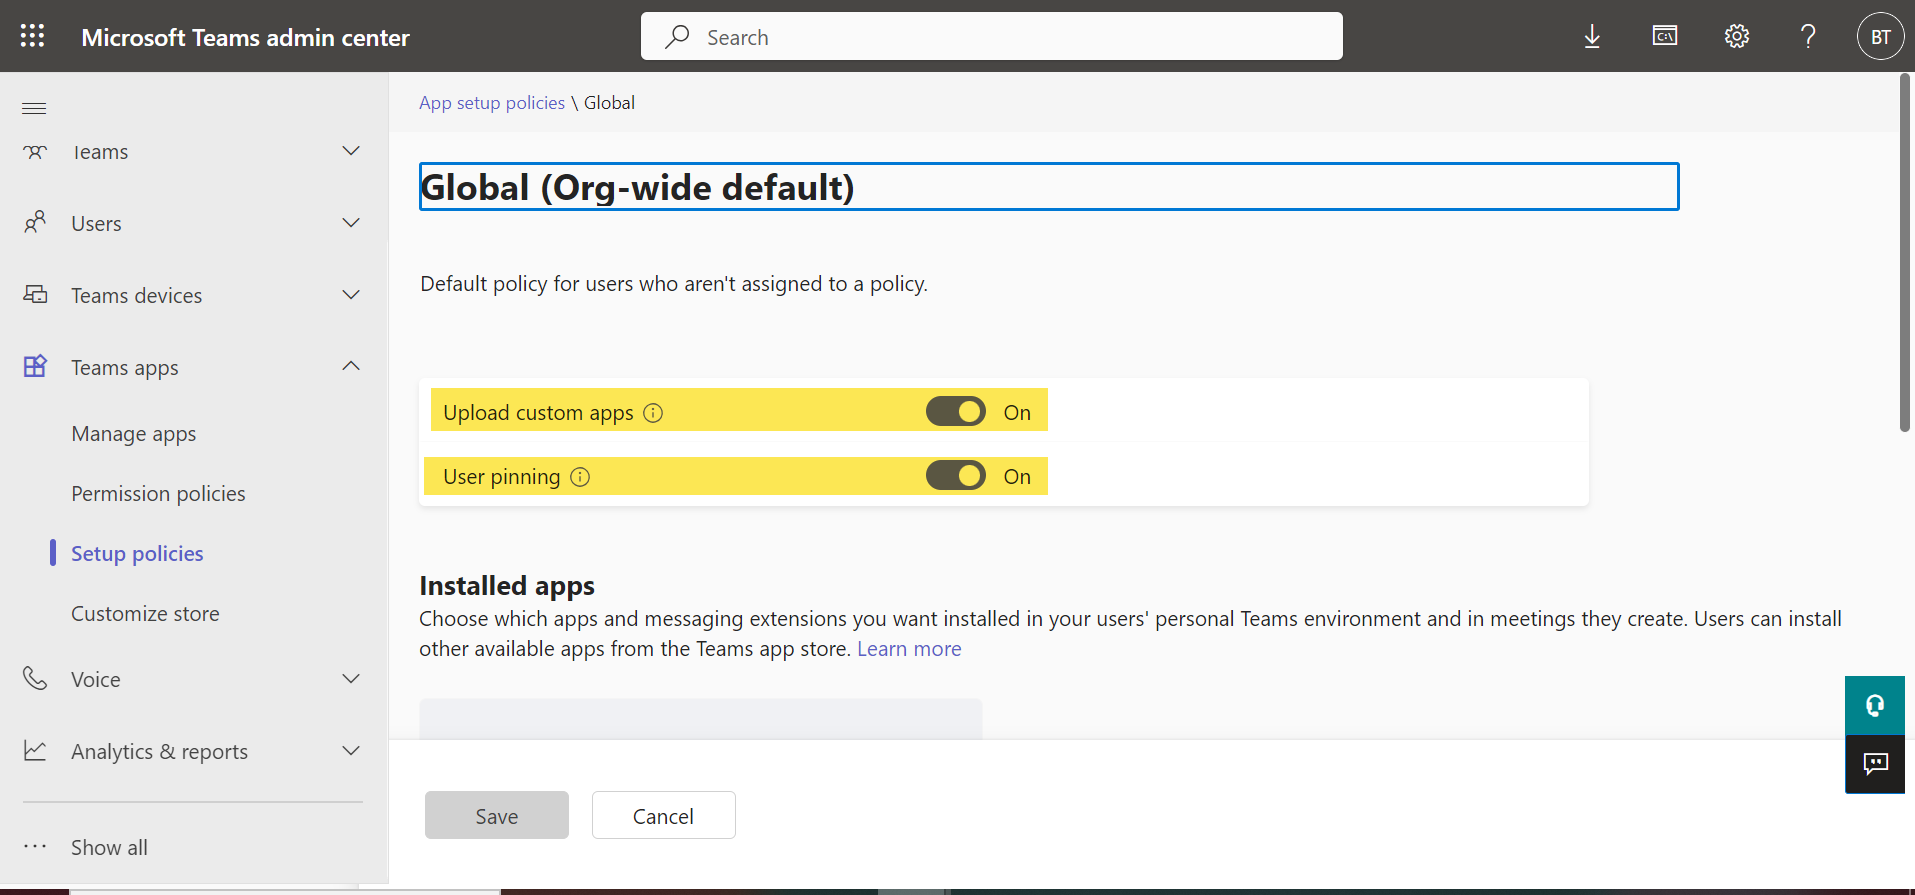The height and width of the screenshot is (895, 1915).
Task: Click the Voice phone icon
Action: click(x=35, y=678)
